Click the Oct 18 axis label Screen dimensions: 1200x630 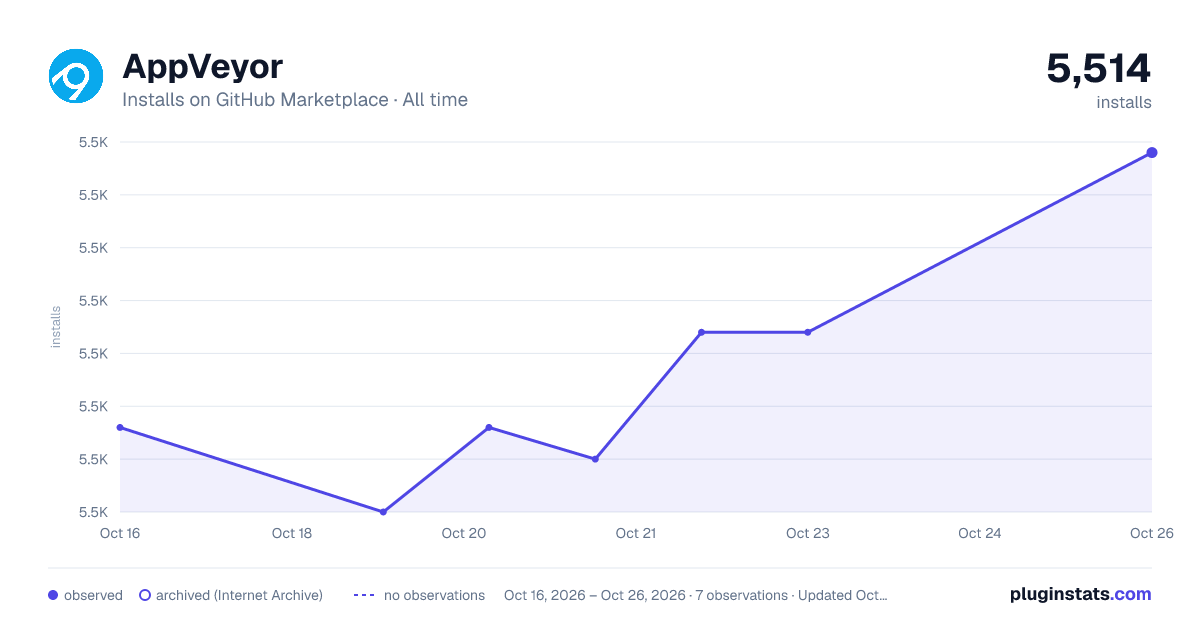coord(292,533)
